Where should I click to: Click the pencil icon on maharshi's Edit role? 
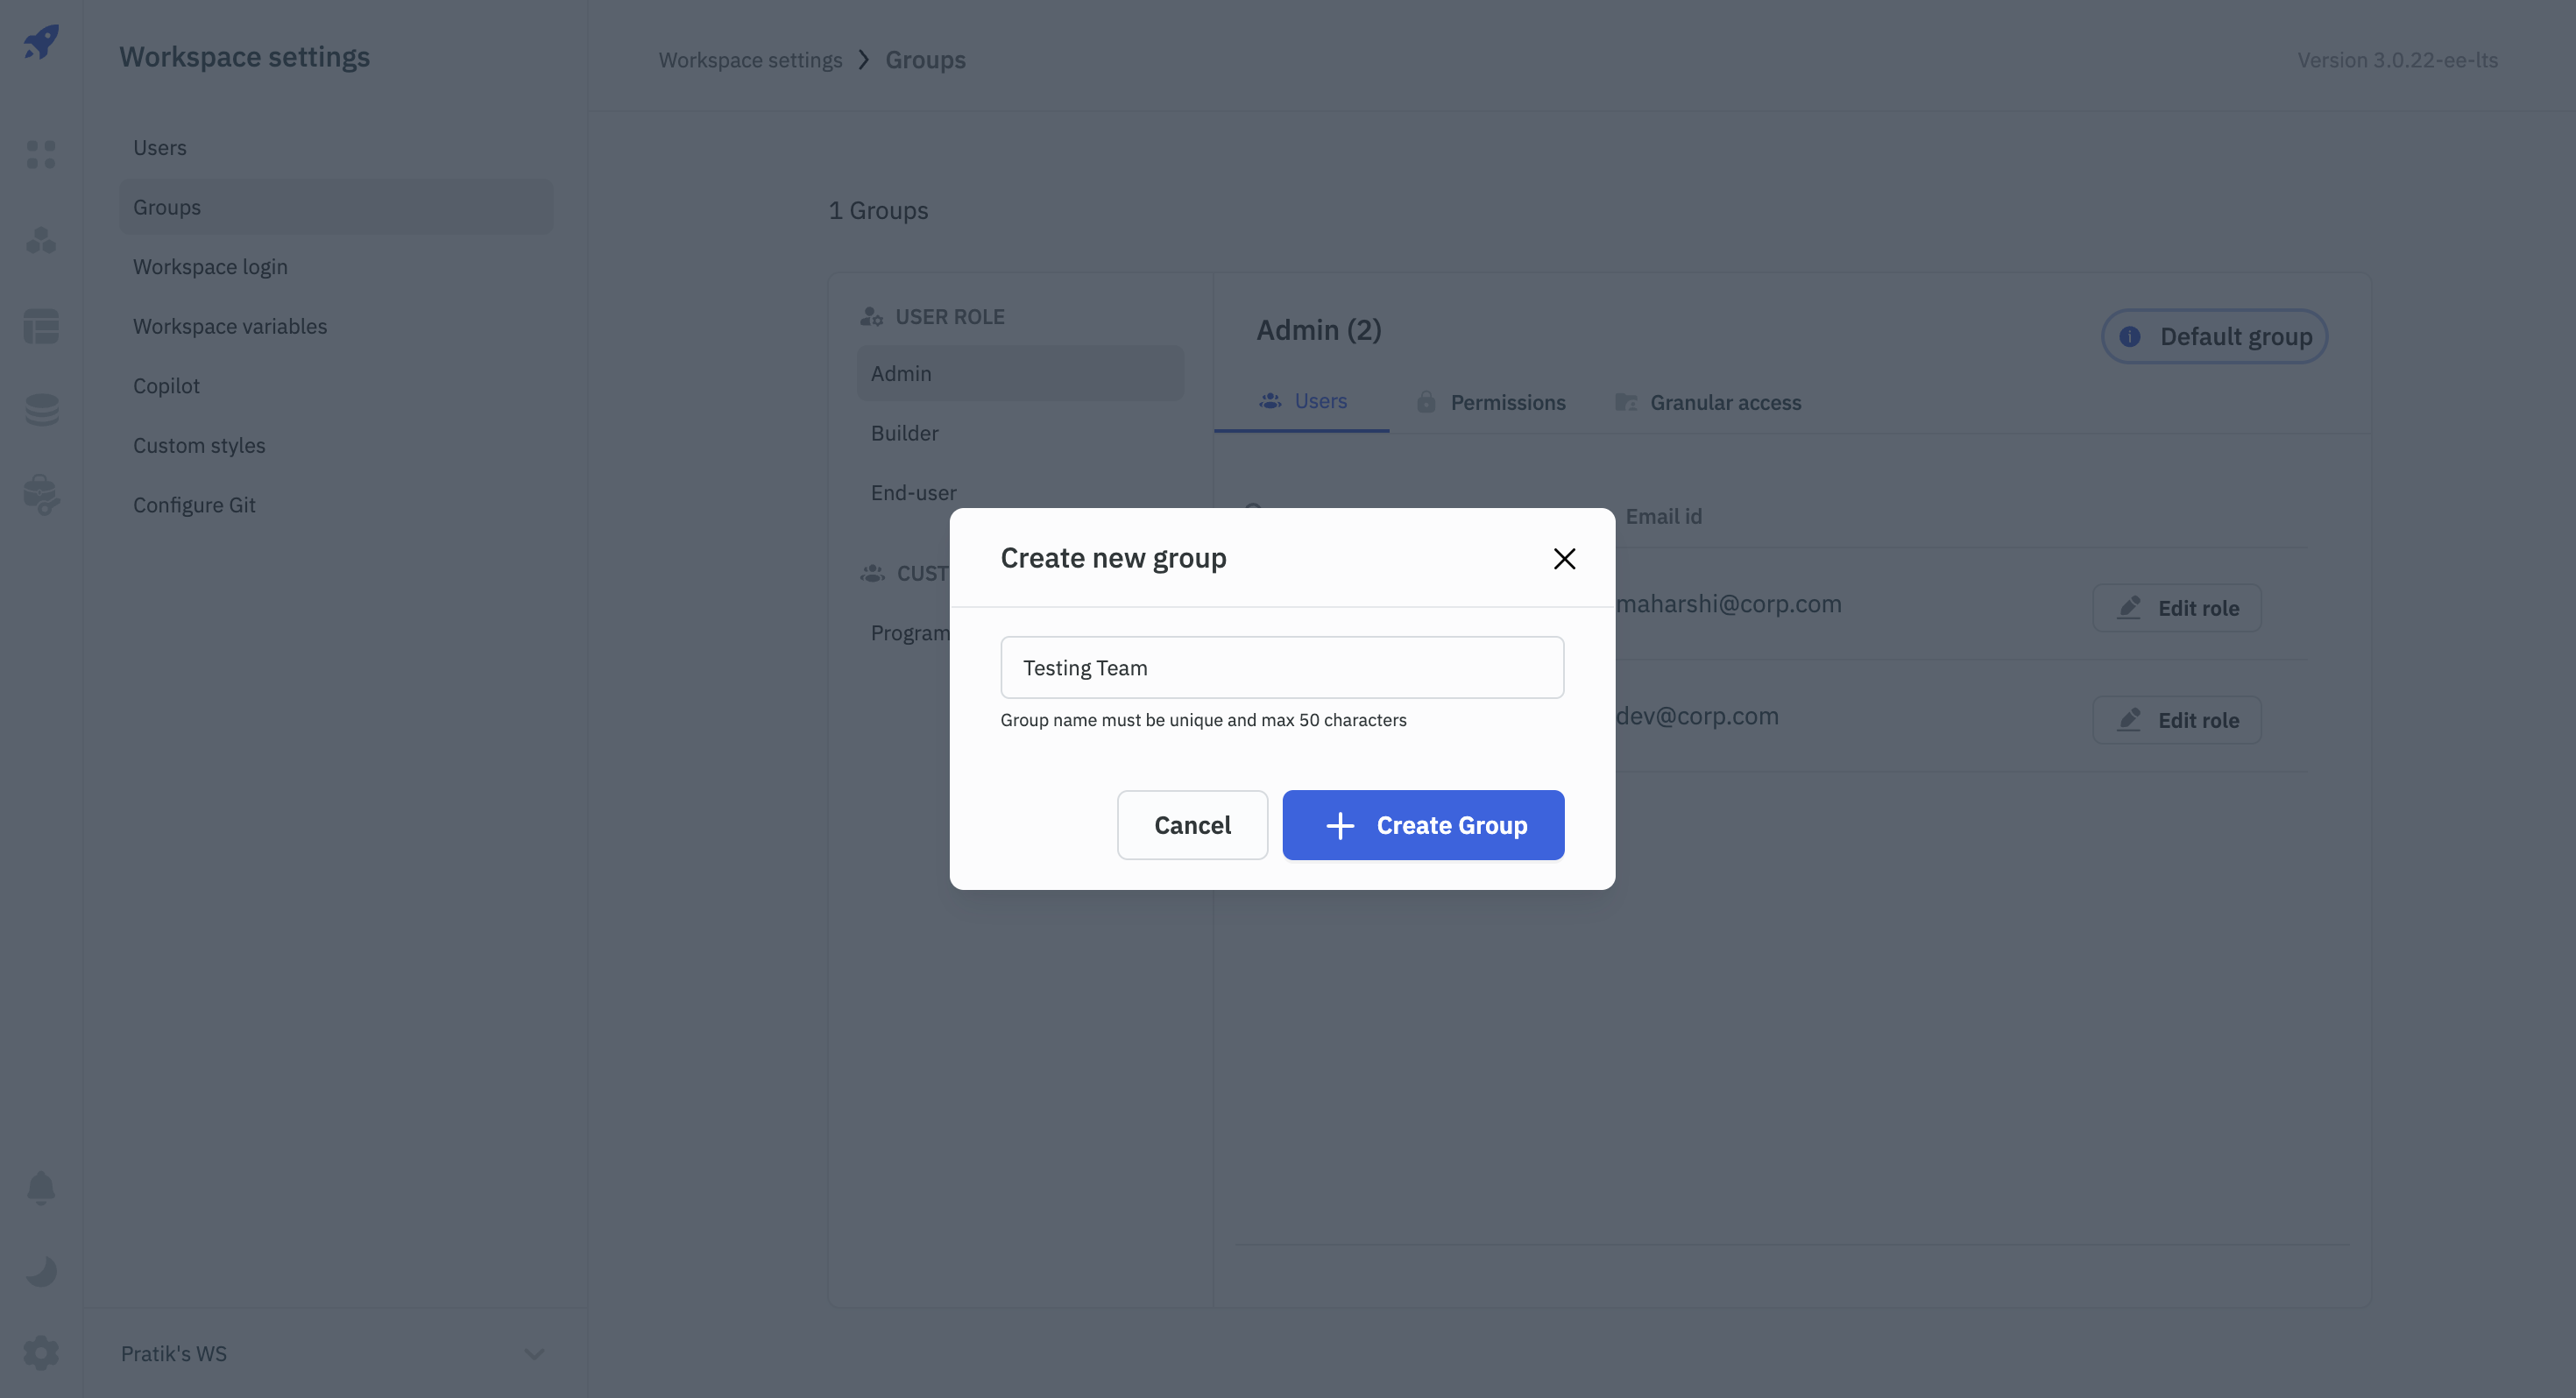(2128, 607)
